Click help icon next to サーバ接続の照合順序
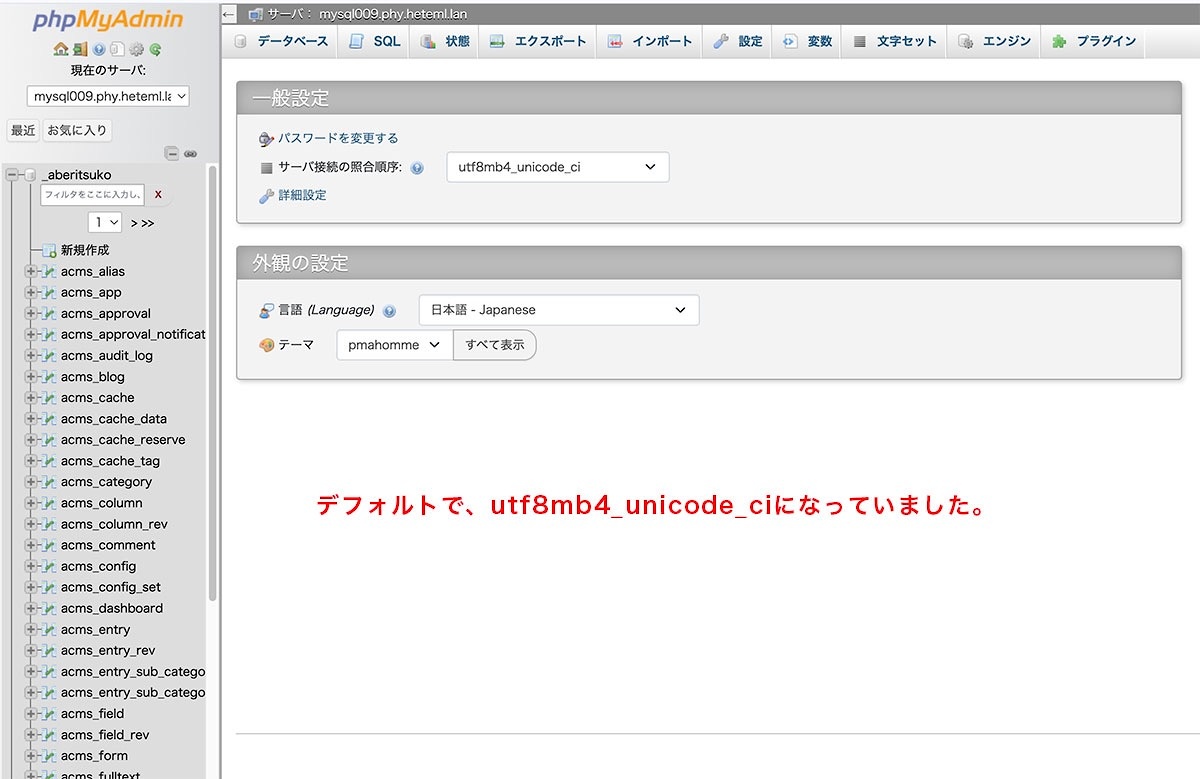 [417, 168]
